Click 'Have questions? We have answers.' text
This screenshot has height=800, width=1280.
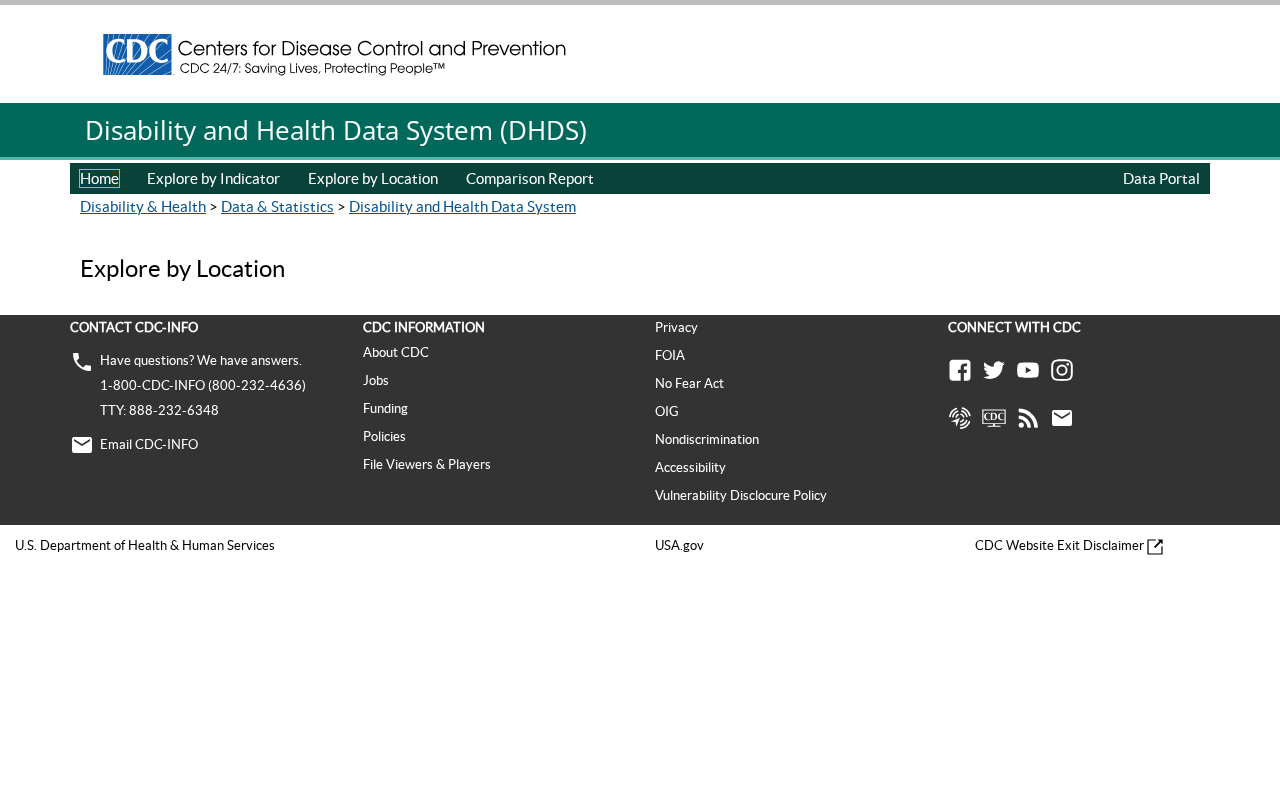pos(201,360)
